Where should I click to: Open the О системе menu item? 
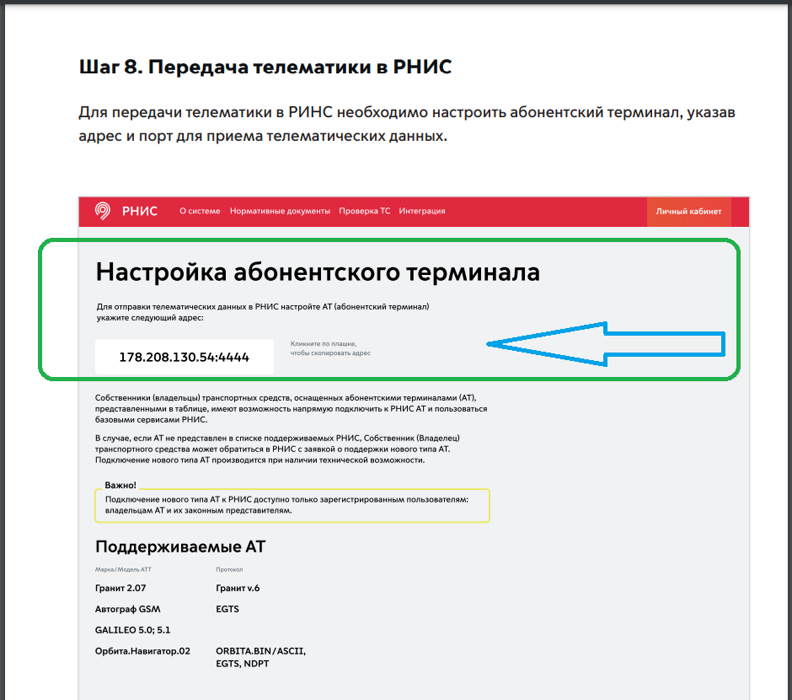point(199,211)
